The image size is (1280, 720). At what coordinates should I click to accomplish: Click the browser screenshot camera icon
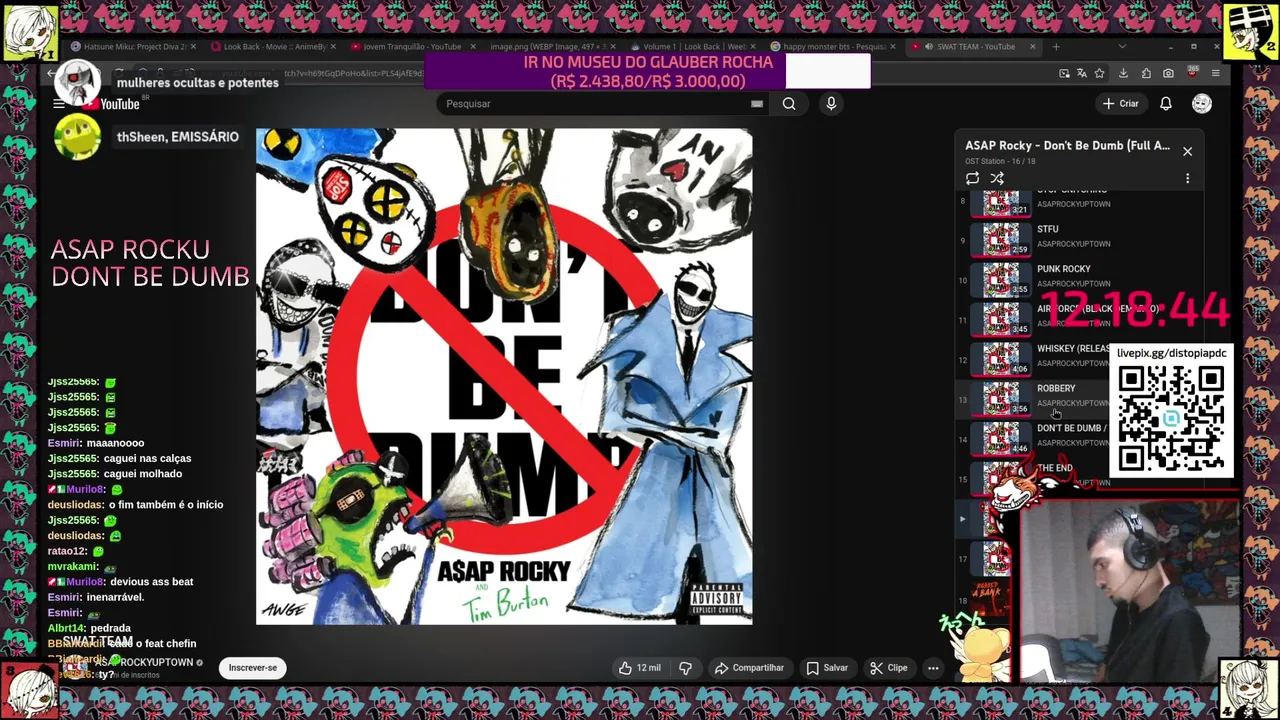point(1168,74)
